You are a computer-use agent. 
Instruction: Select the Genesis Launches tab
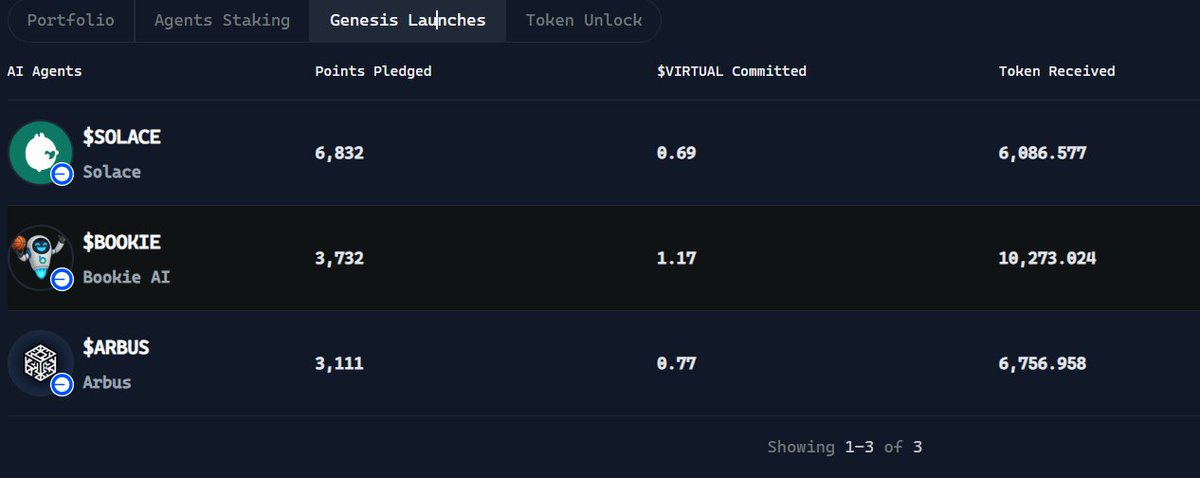coord(408,20)
